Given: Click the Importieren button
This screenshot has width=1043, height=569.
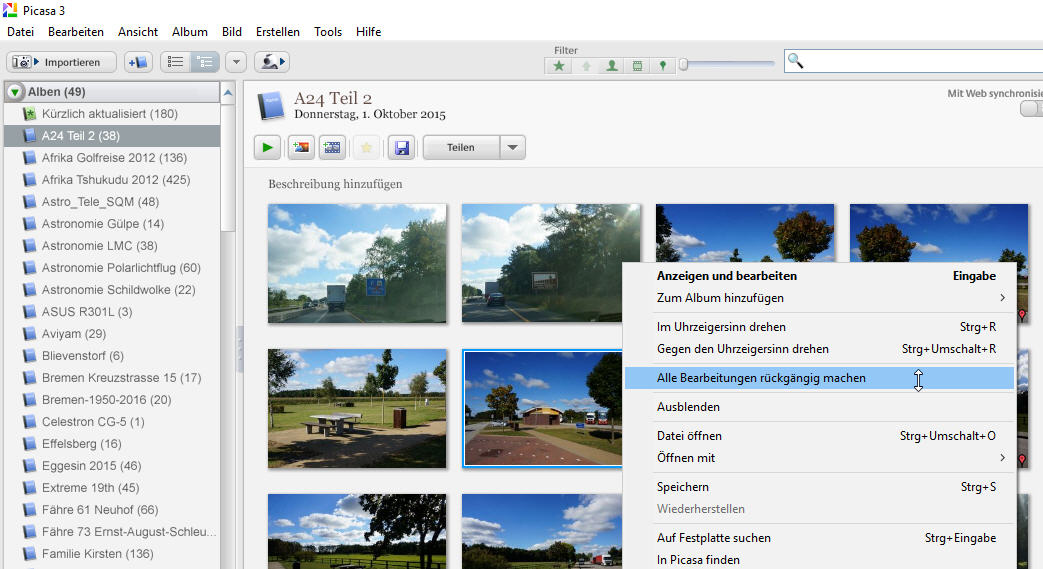Looking at the screenshot, I should click(62, 62).
